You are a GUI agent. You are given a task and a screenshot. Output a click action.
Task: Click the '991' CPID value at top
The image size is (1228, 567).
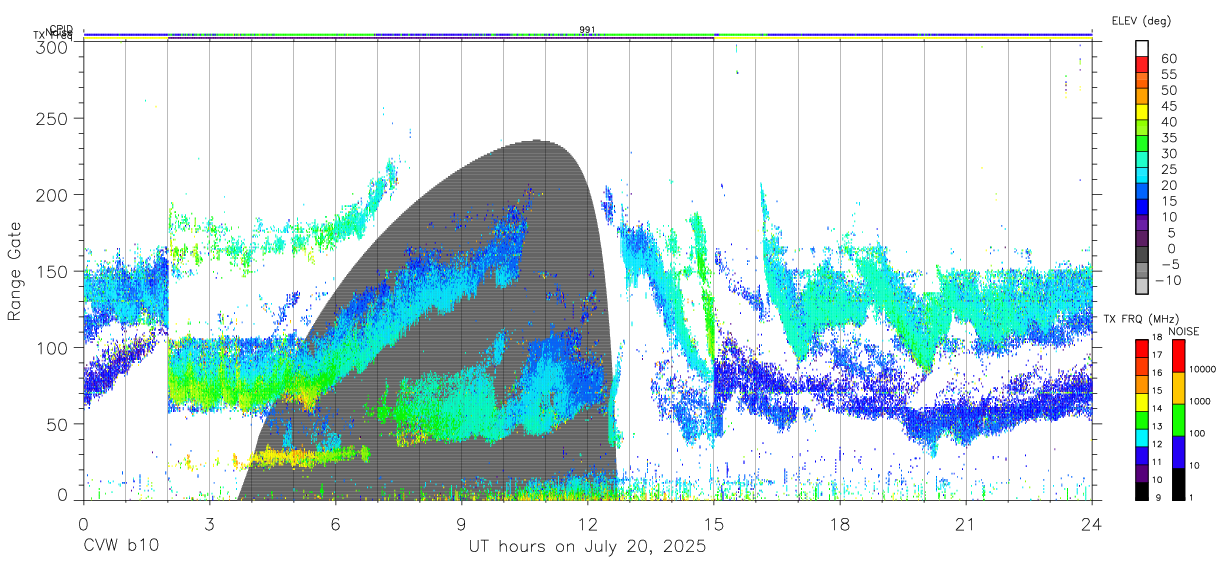click(587, 30)
